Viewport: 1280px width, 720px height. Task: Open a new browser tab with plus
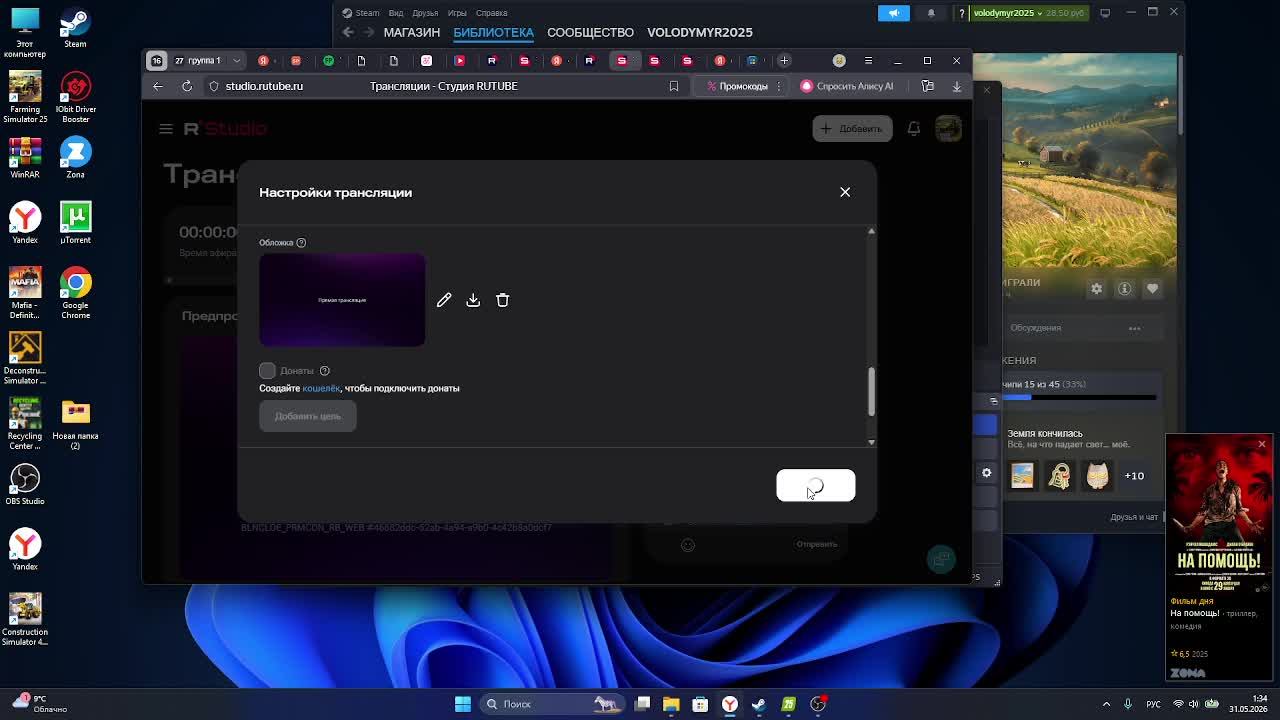(x=784, y=61)
